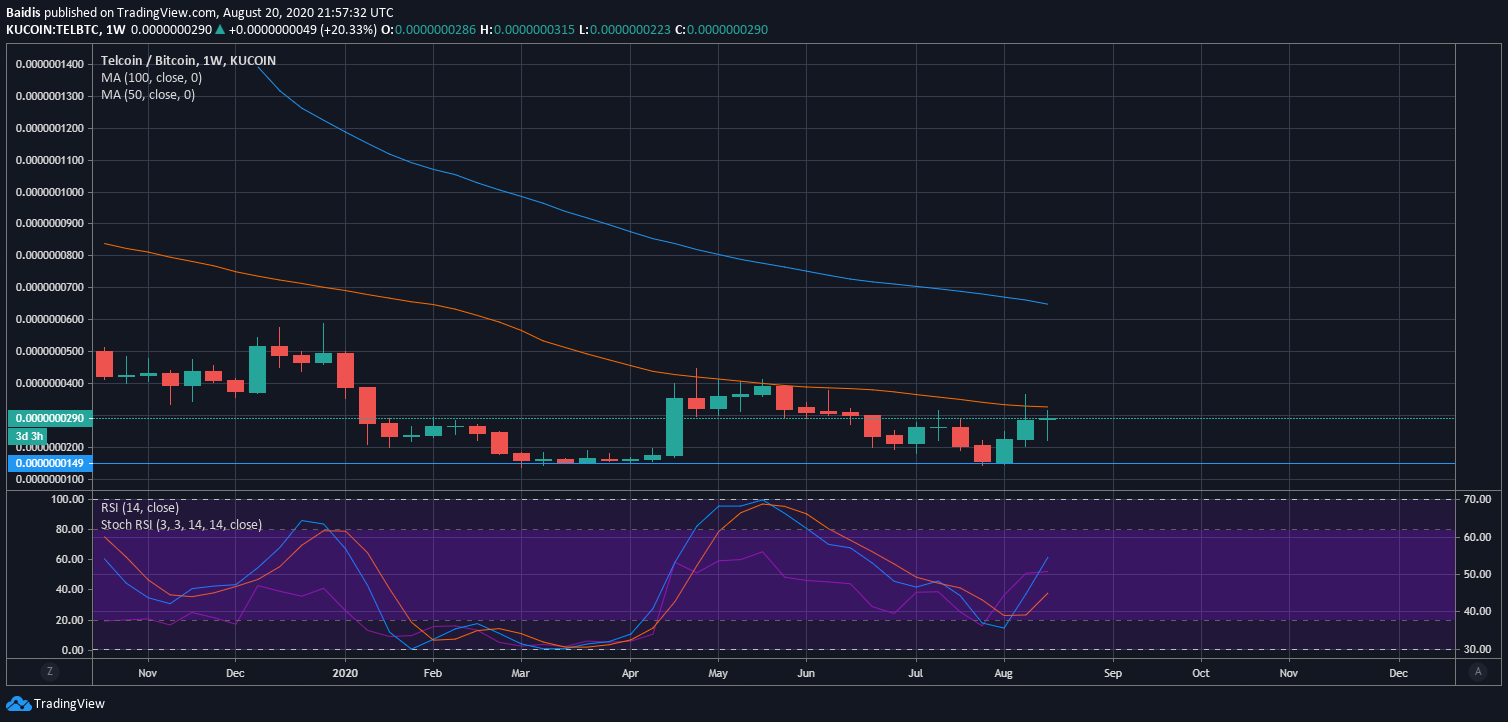
Task: Click the 0.0000000800 price axis label
Action: (x=49, y=256)
